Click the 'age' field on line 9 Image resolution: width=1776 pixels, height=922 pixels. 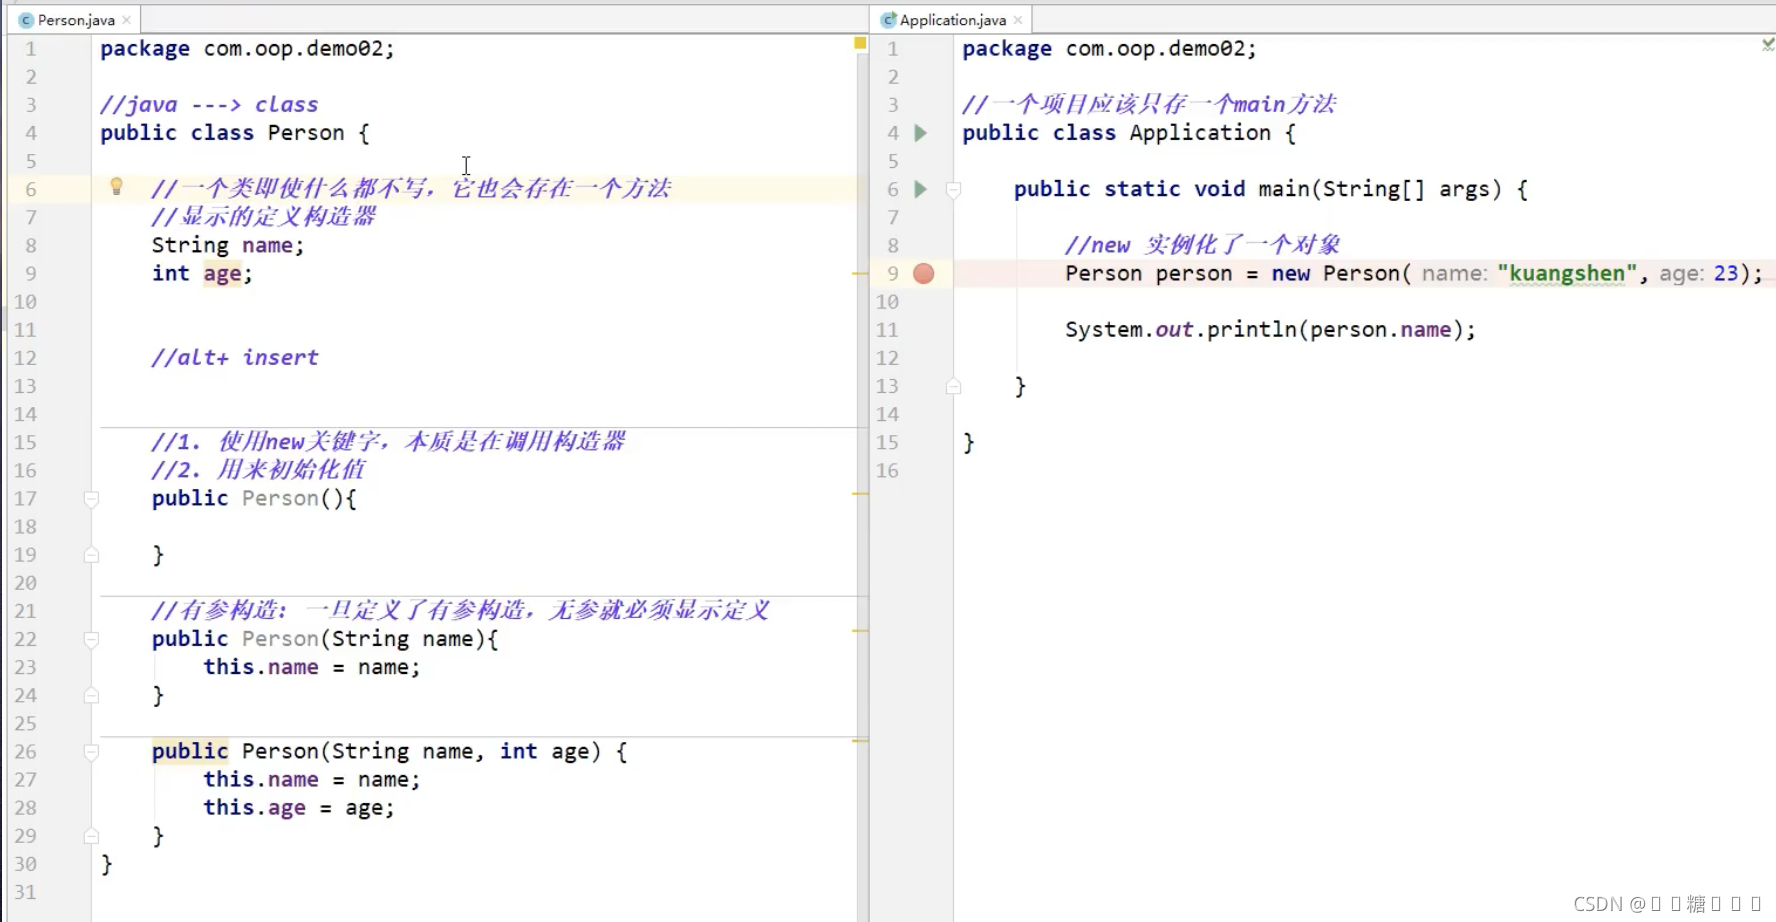tap(222, 273)
